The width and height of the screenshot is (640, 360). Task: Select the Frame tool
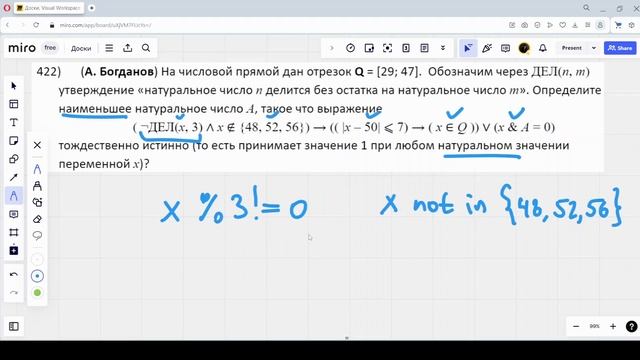pos(13,232)
